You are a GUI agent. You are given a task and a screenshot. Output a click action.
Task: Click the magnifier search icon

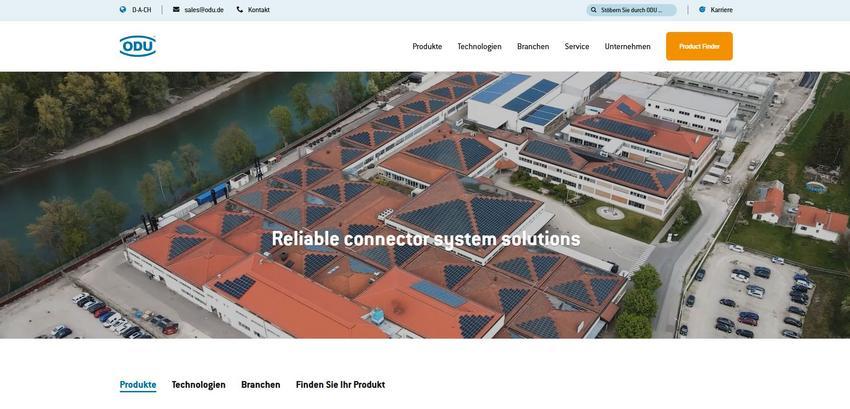tap(594, 10)
